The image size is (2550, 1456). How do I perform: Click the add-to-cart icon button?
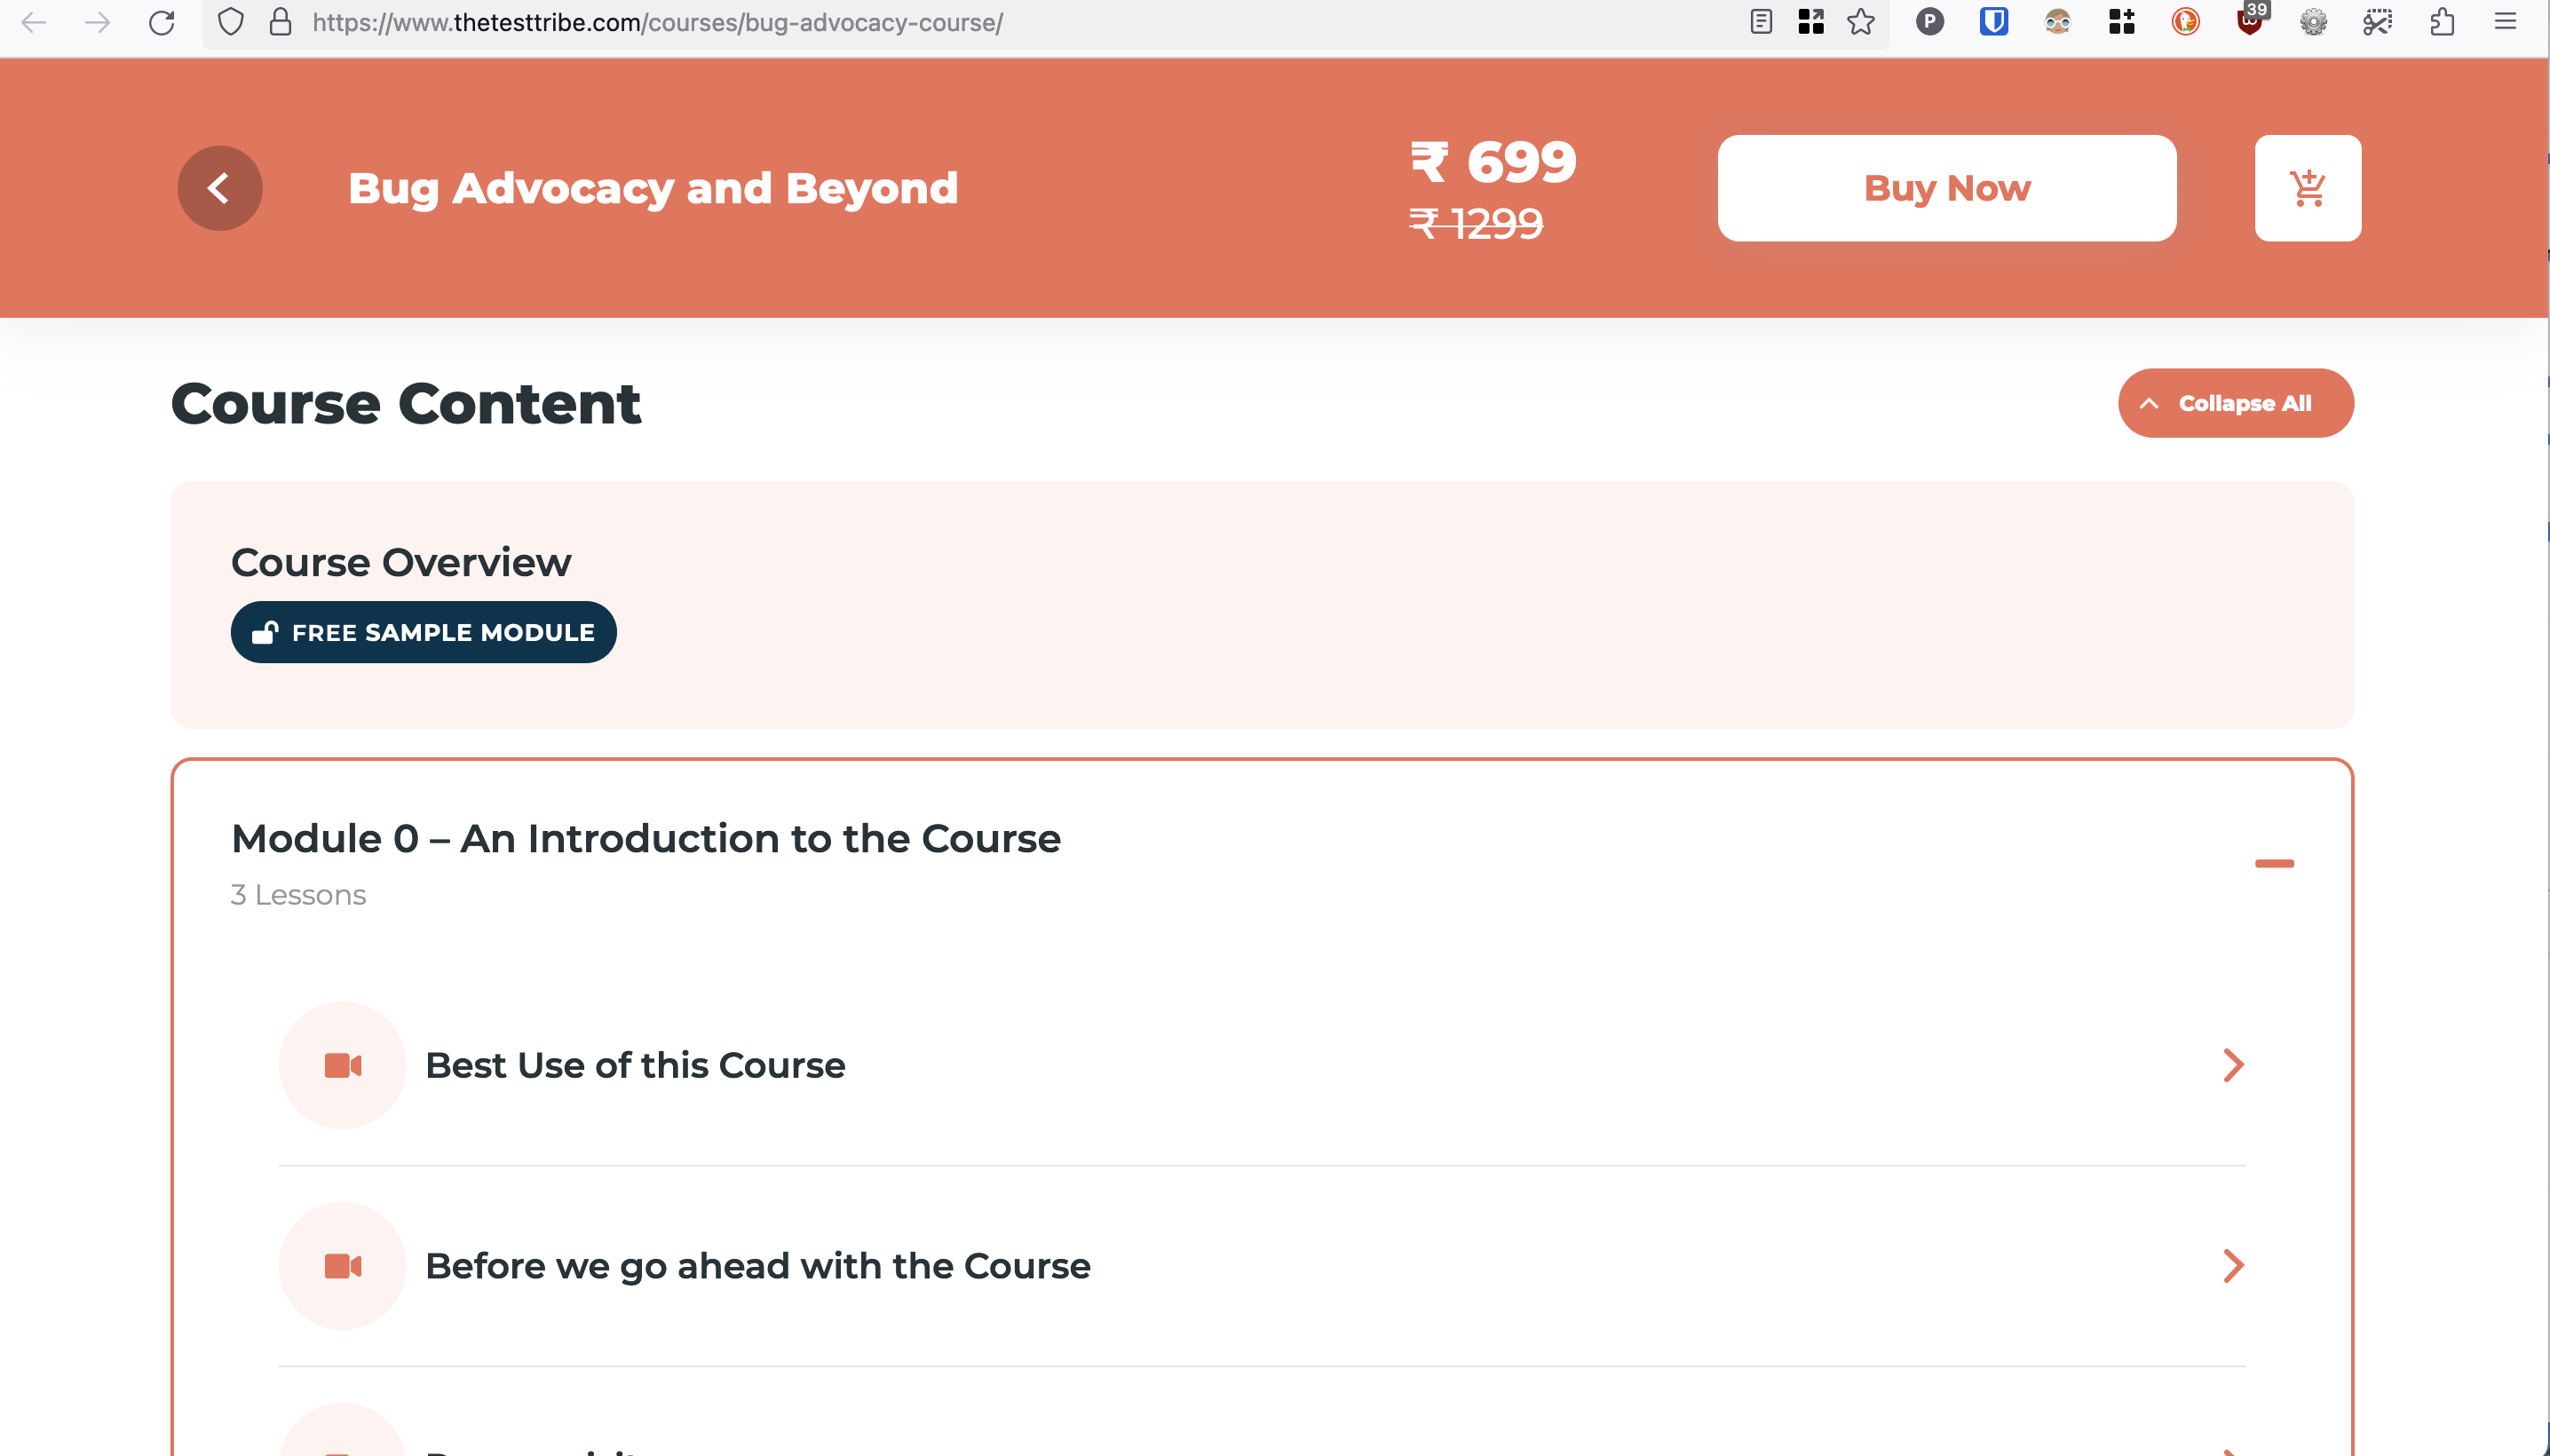2307,188
